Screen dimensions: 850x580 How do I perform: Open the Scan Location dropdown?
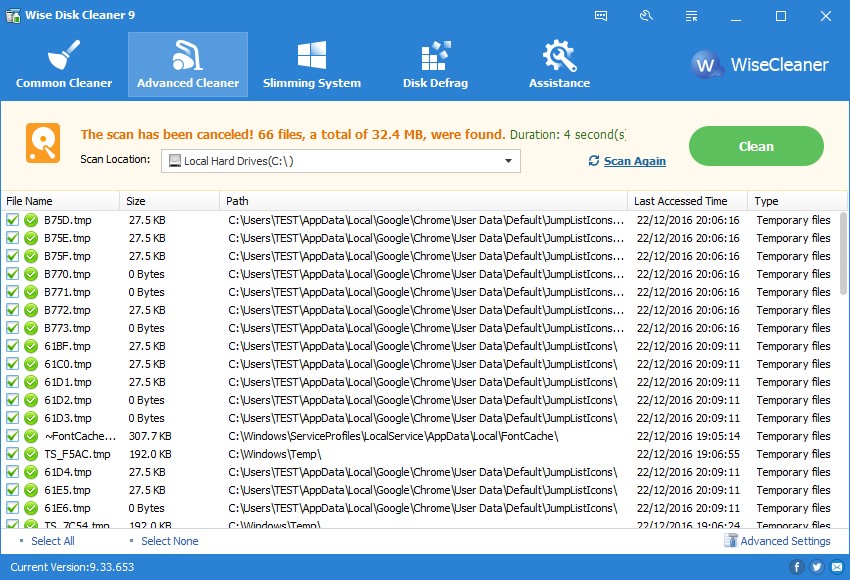(x=340, y=161)
